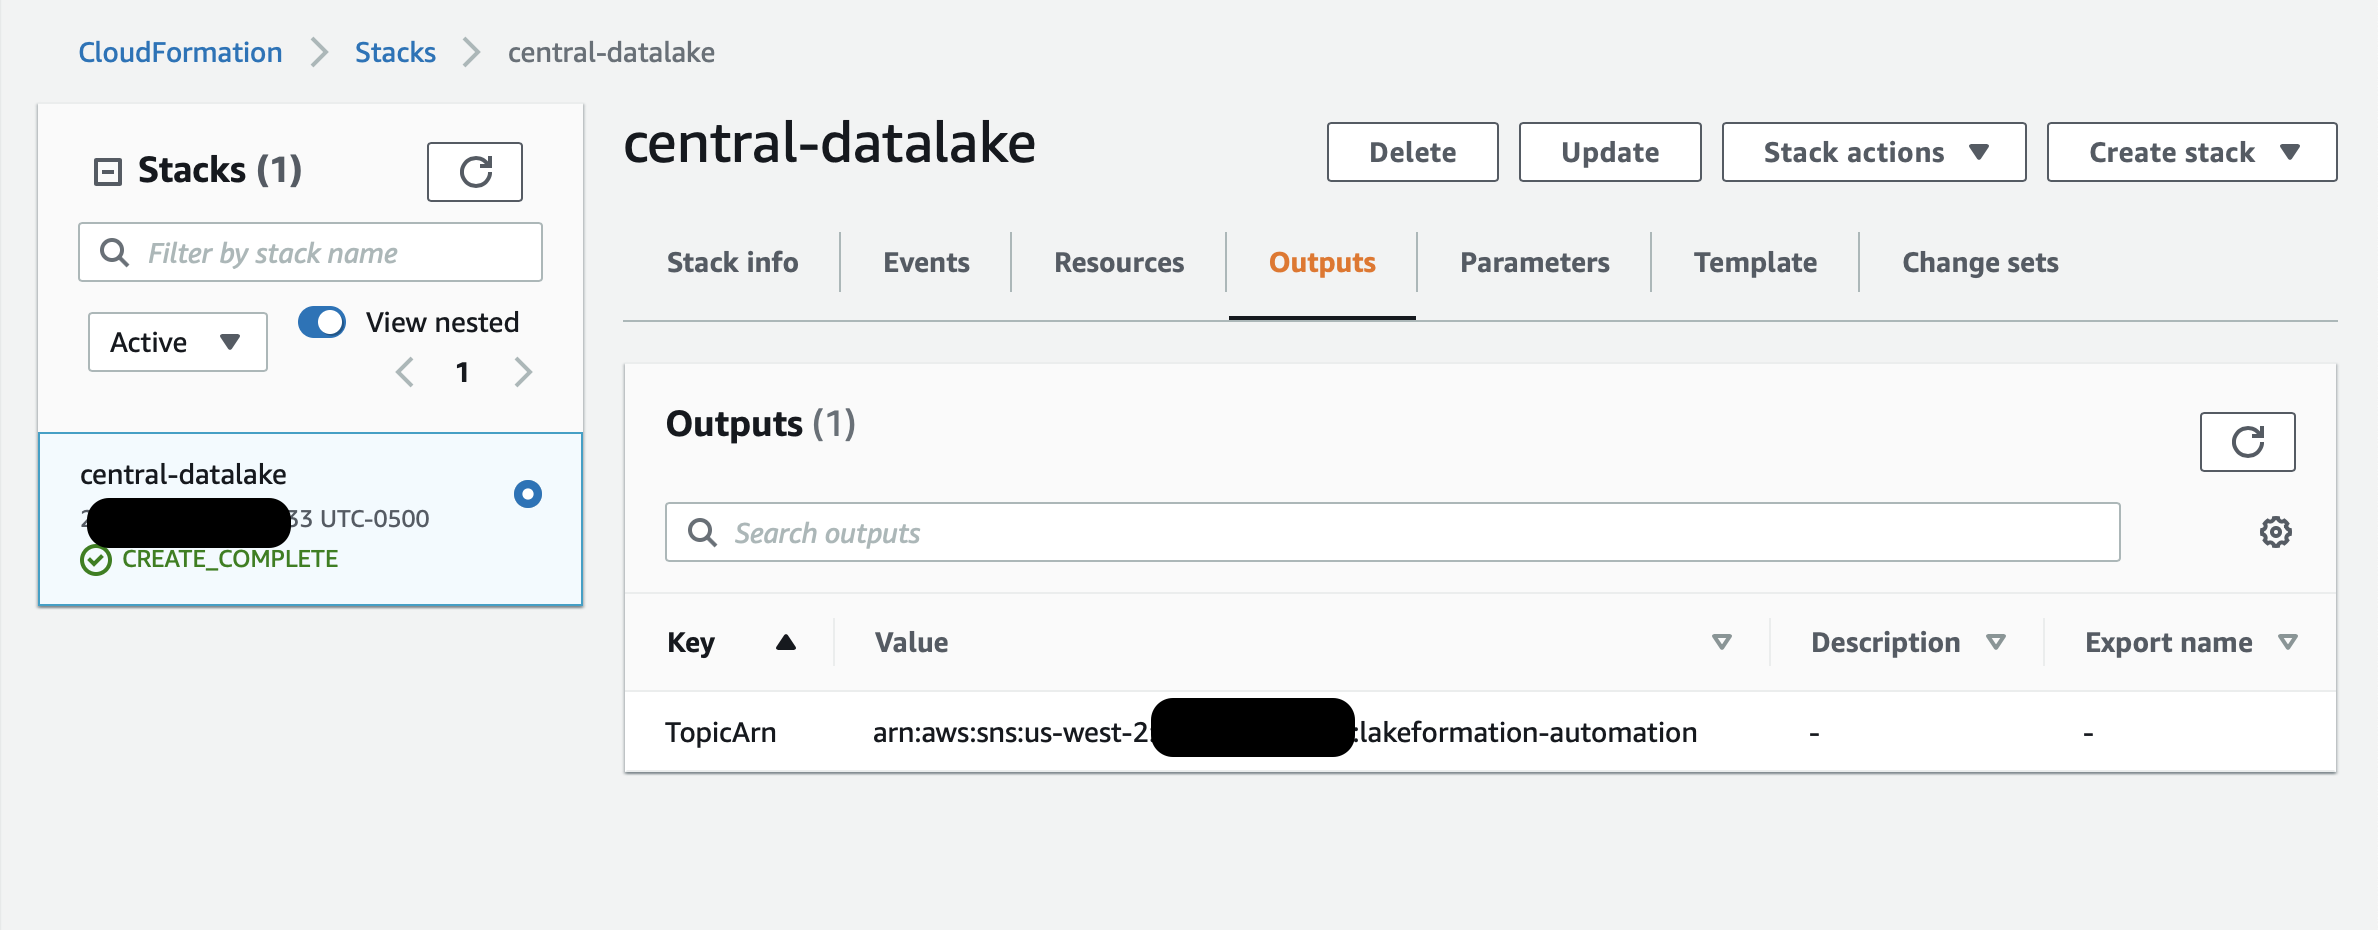
Task: Select the Outputs tab
Action: pyautogui.click(x=1322, y=262)
